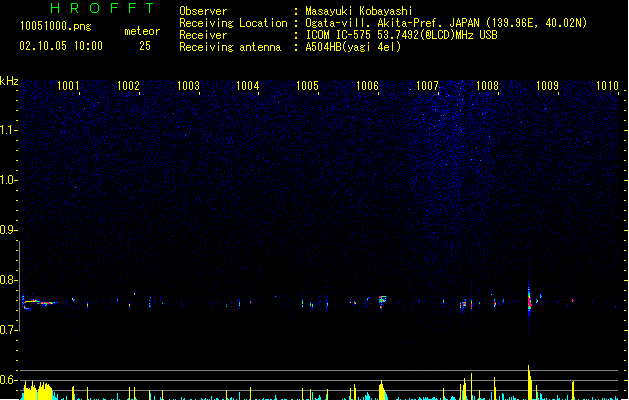
Task: Select ICOM IC-575 53.7492 MHz USB text
Action: pyautogui.click(x=401, y=35)
